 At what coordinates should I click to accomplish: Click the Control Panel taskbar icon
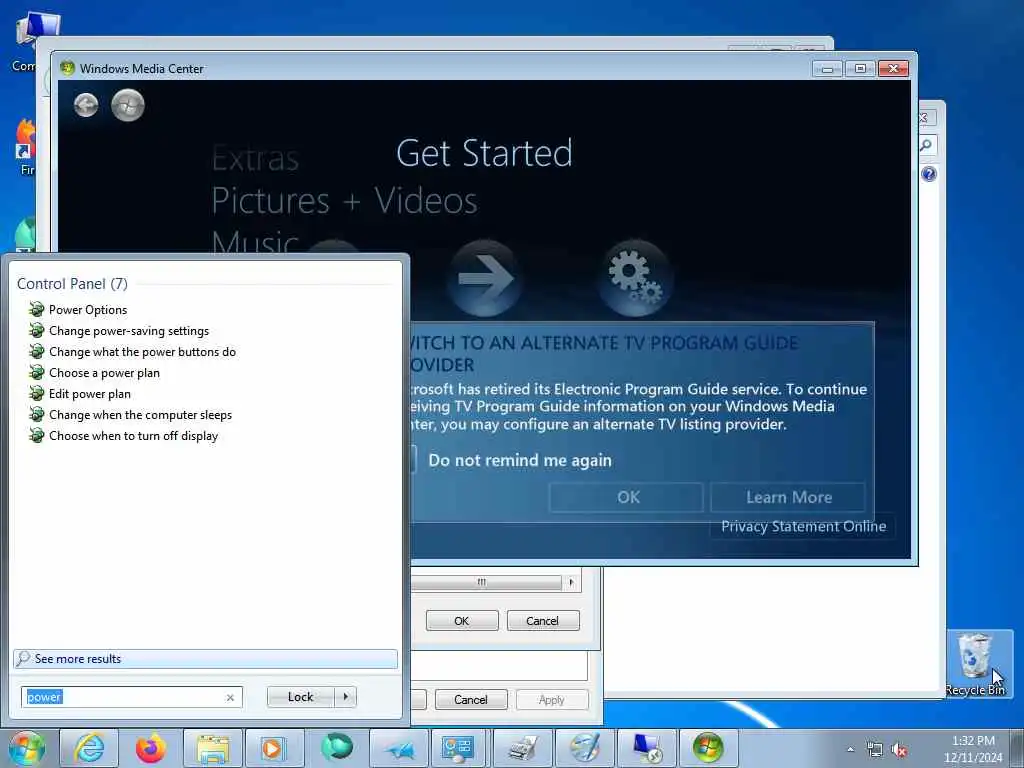pos(460,748)
